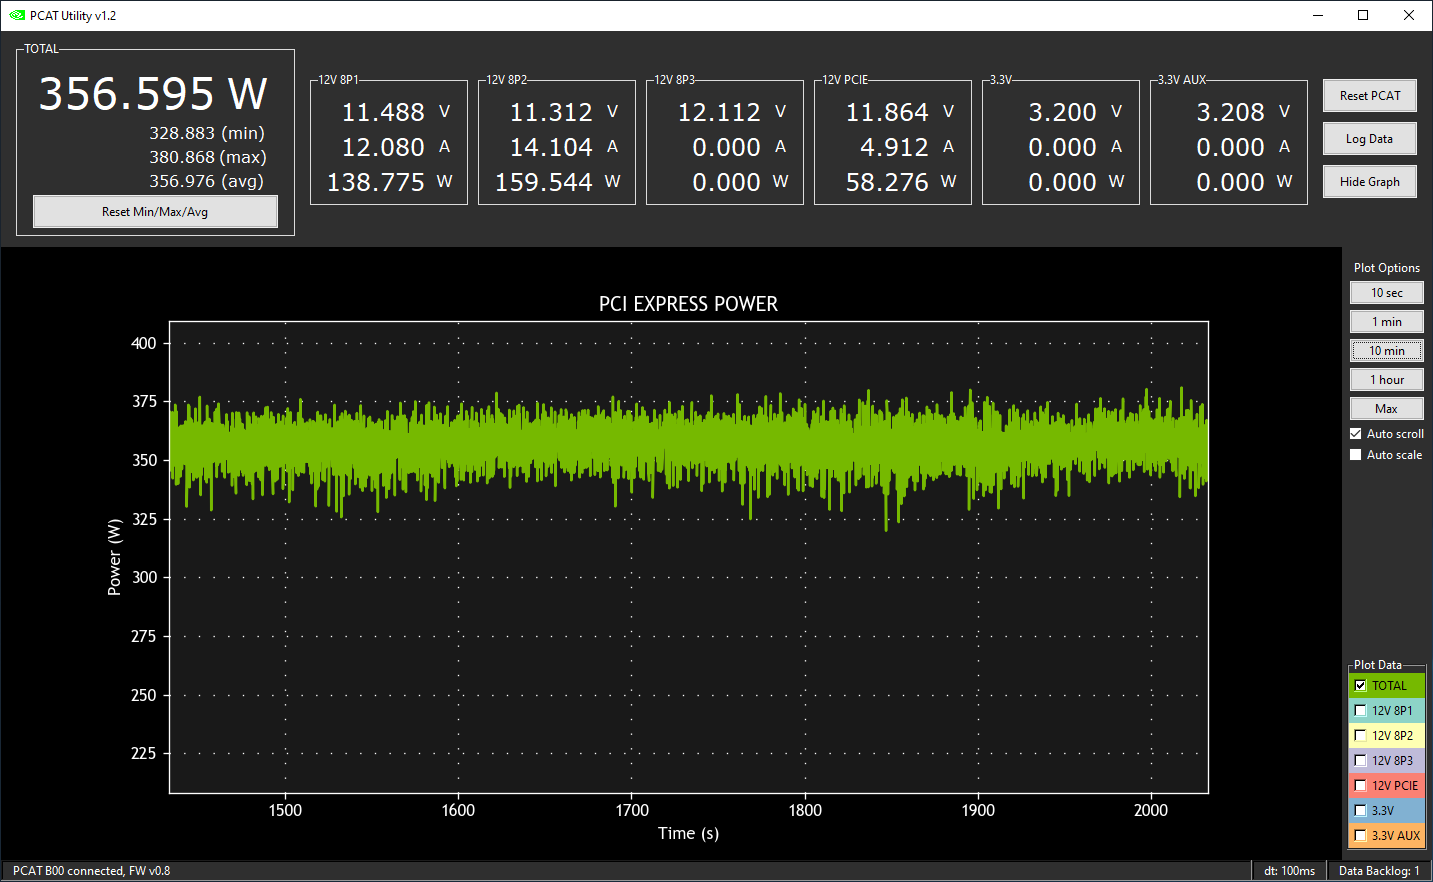Check the 12V PCIE plot data box
This screenshot has height=882, width=1433.
pyautogui.click(x=1360, y=786)
